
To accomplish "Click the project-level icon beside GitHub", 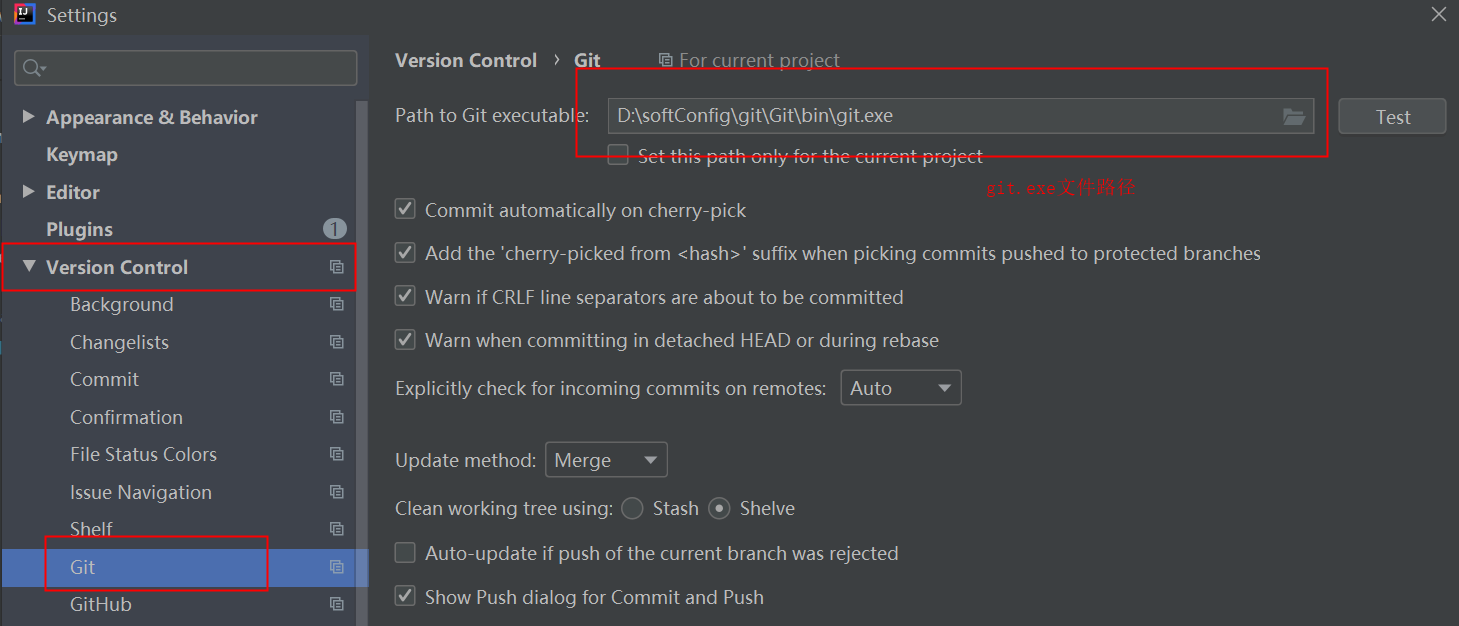I will 337,604.
